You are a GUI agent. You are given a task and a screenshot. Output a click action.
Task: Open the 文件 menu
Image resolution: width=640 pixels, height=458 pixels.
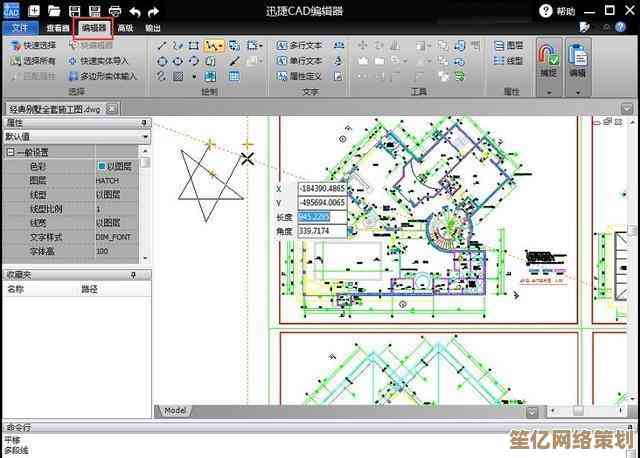click(x=20, y=28)
